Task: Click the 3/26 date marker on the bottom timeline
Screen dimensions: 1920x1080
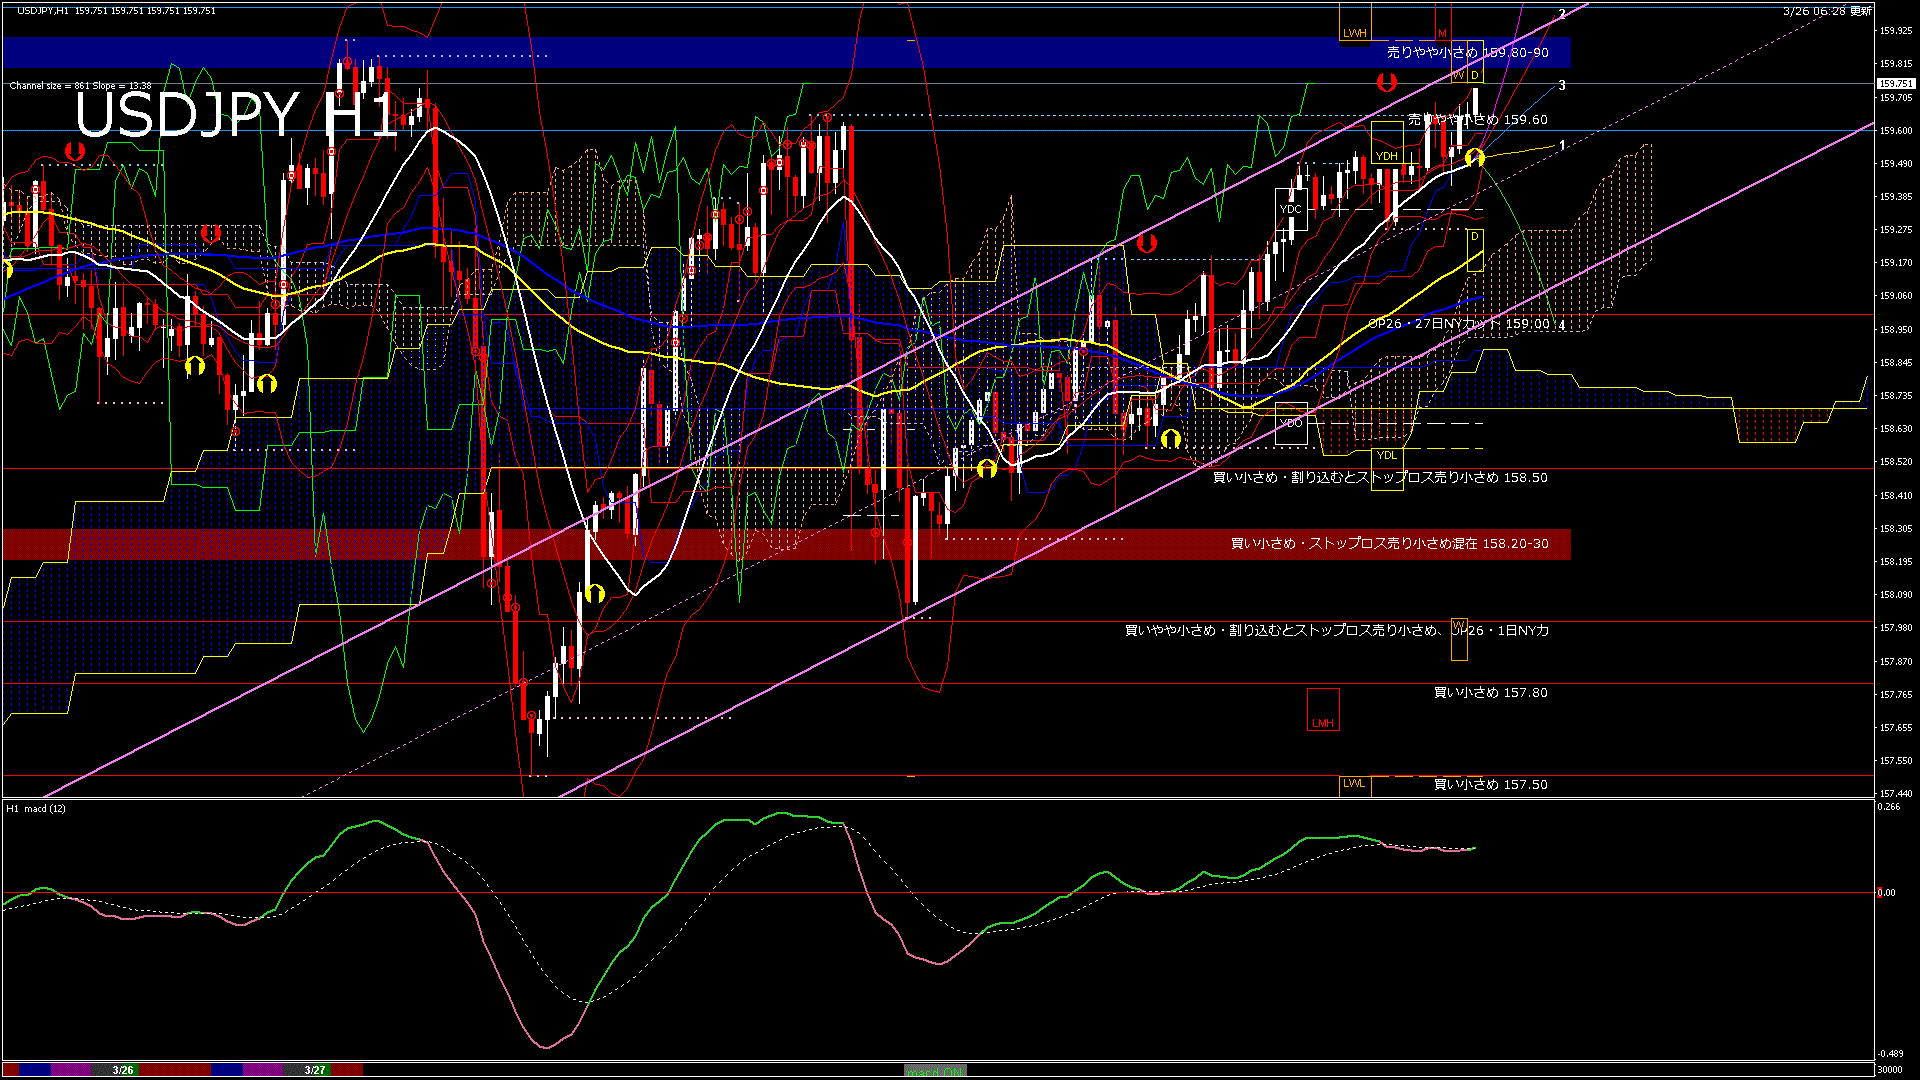Action: 122,1070
